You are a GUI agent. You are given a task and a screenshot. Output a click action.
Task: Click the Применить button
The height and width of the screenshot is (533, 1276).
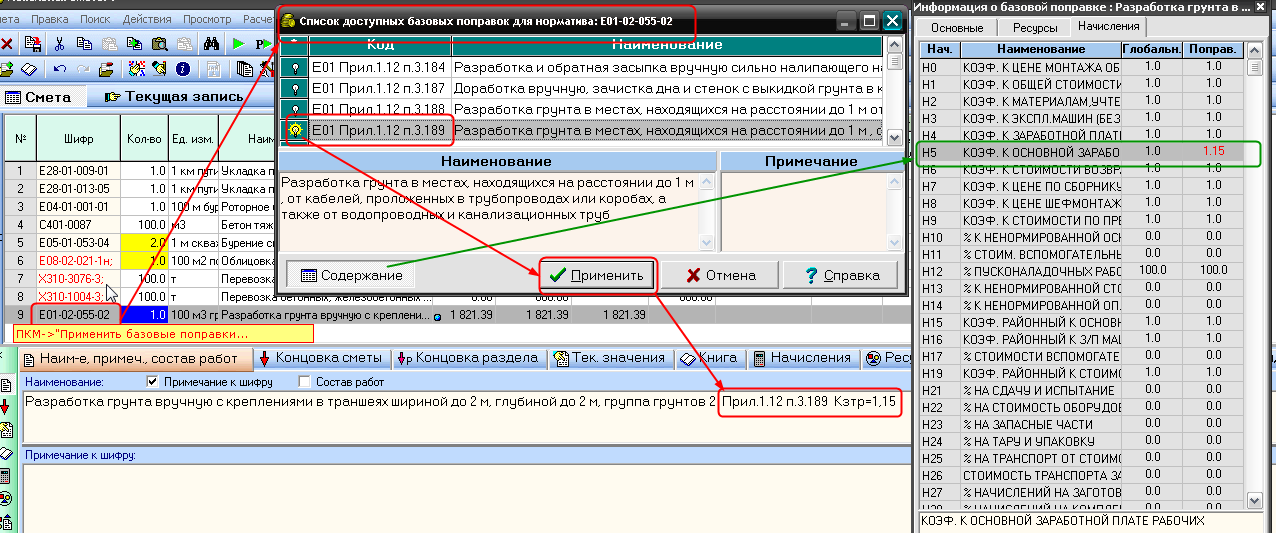[598, 275]
